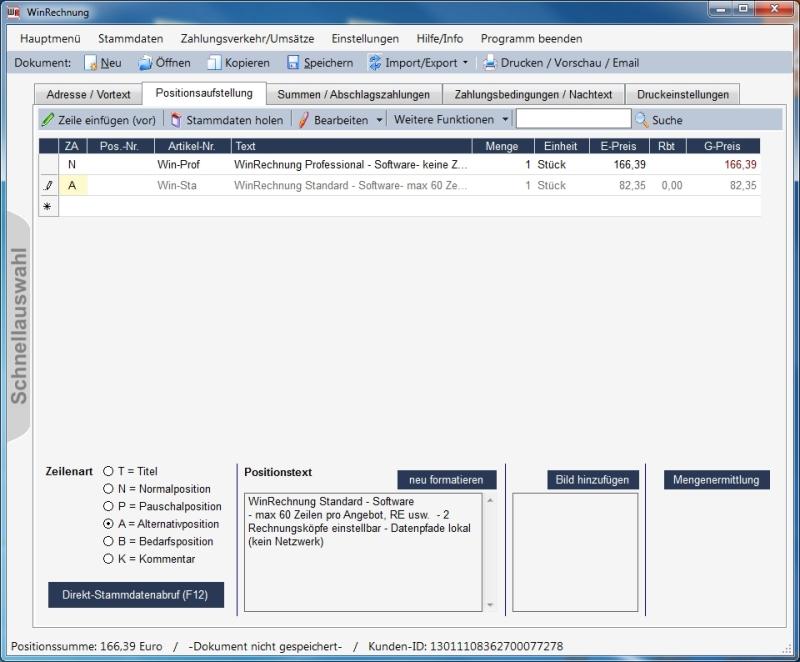Click the ZA cell showing A
The height and width of the screenshot is (662, 800).
pos(72,185)
